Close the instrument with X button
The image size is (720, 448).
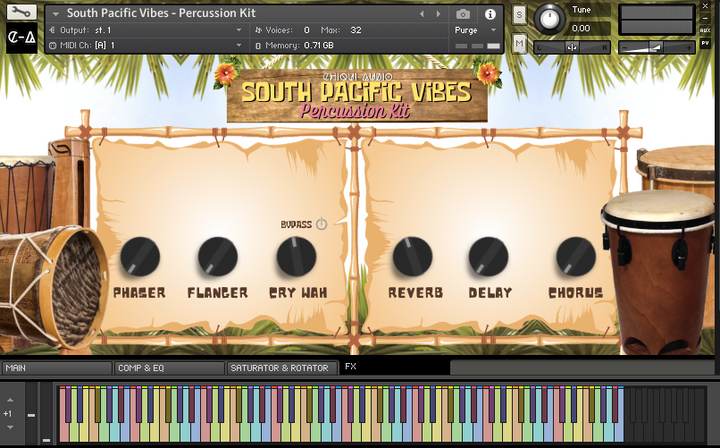(x=705, y=6)
